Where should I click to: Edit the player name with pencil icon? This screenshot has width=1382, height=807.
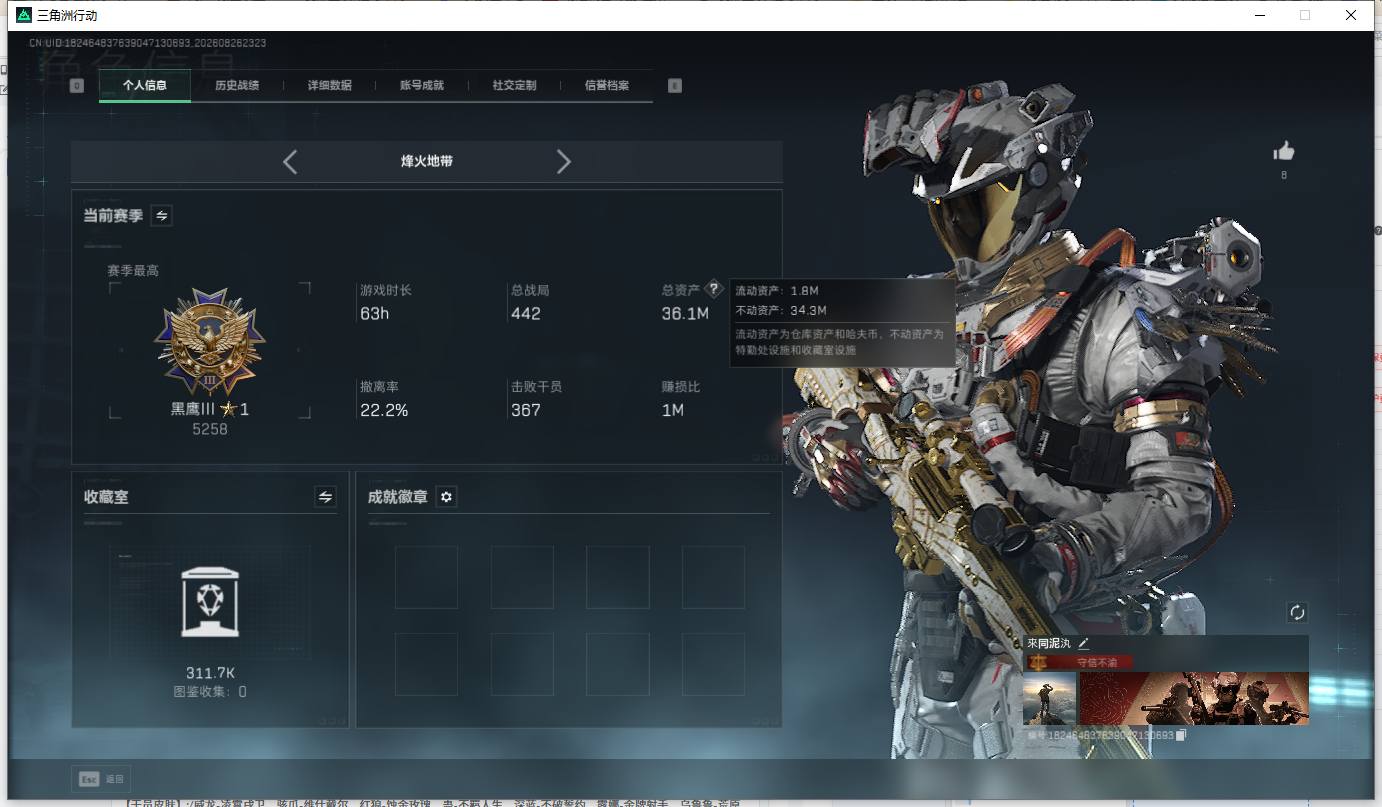pos(1084,643)
